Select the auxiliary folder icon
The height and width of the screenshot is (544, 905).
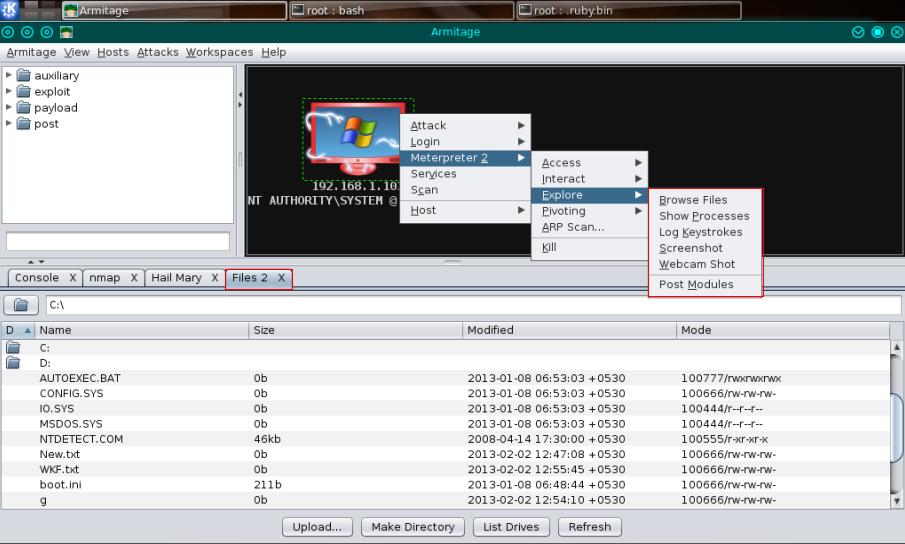pos(24,75)
